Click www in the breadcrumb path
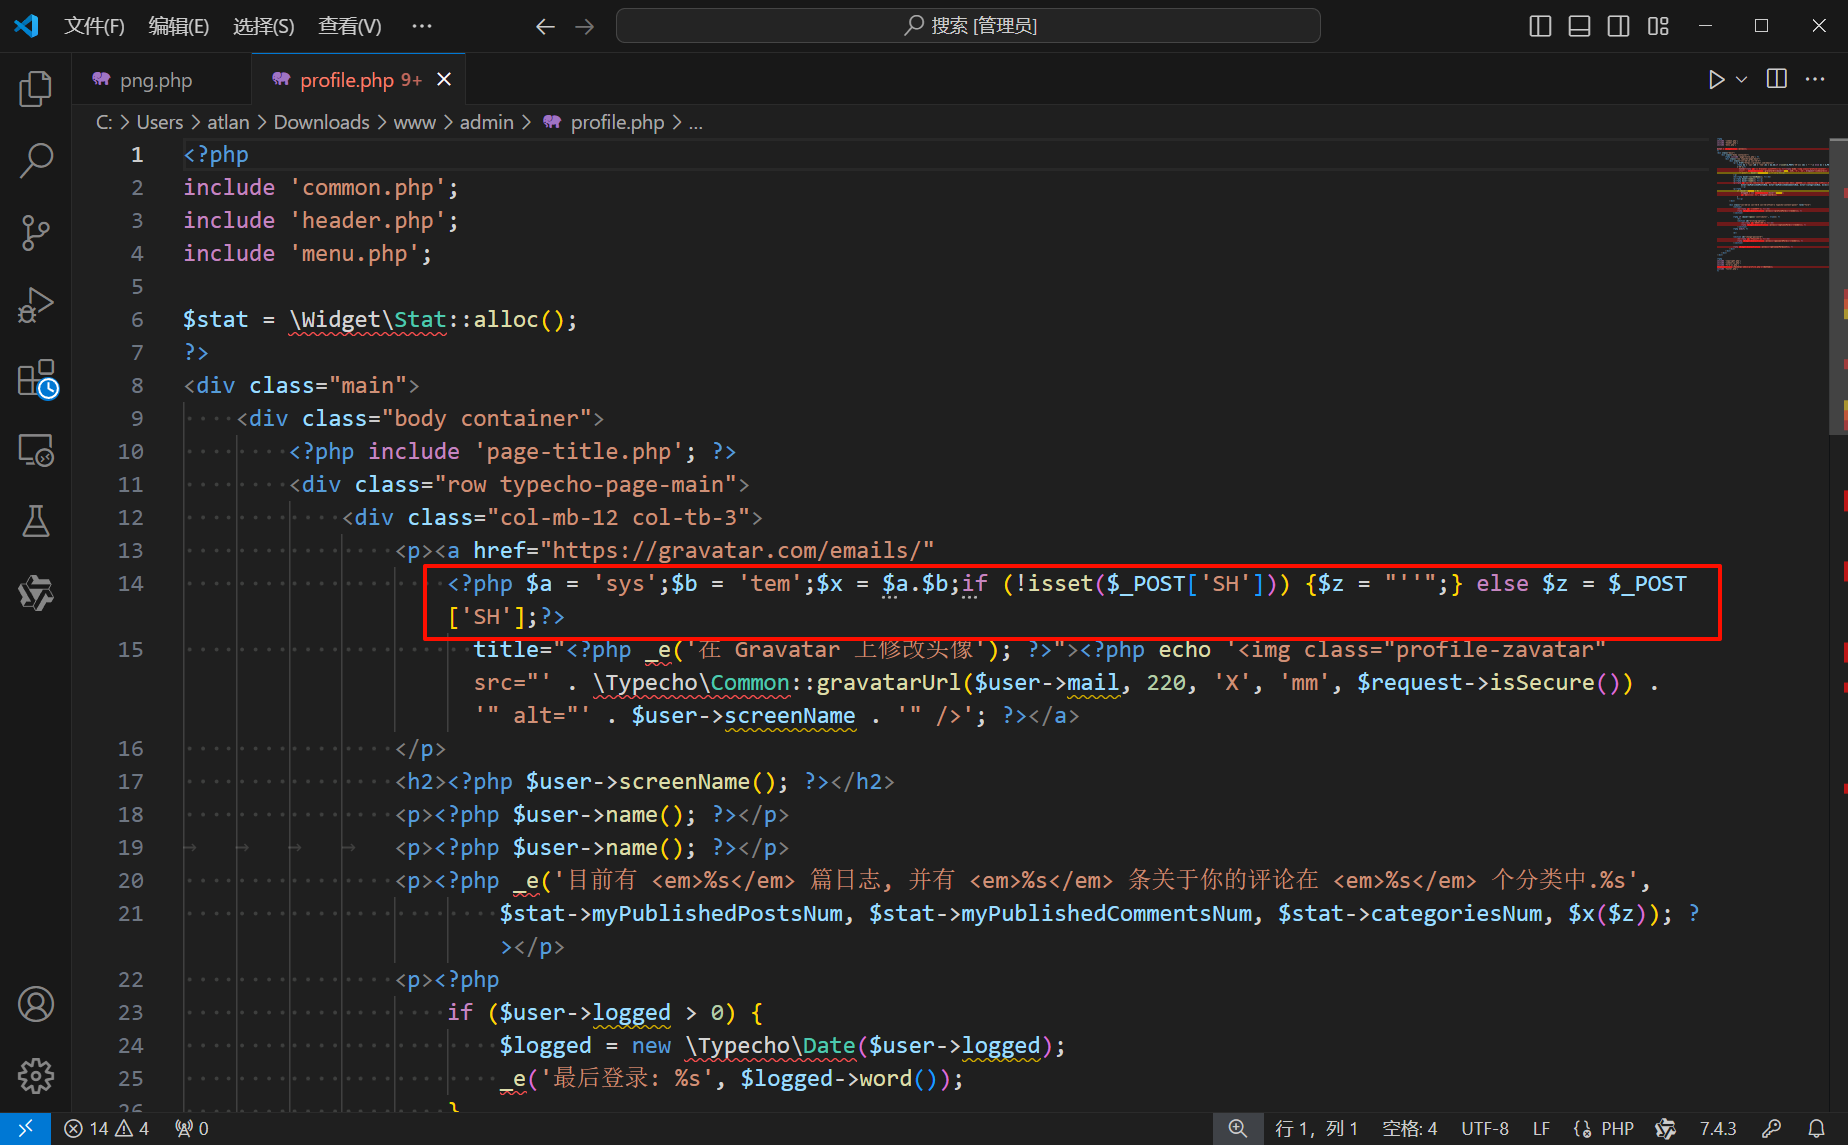 (414, 122)
